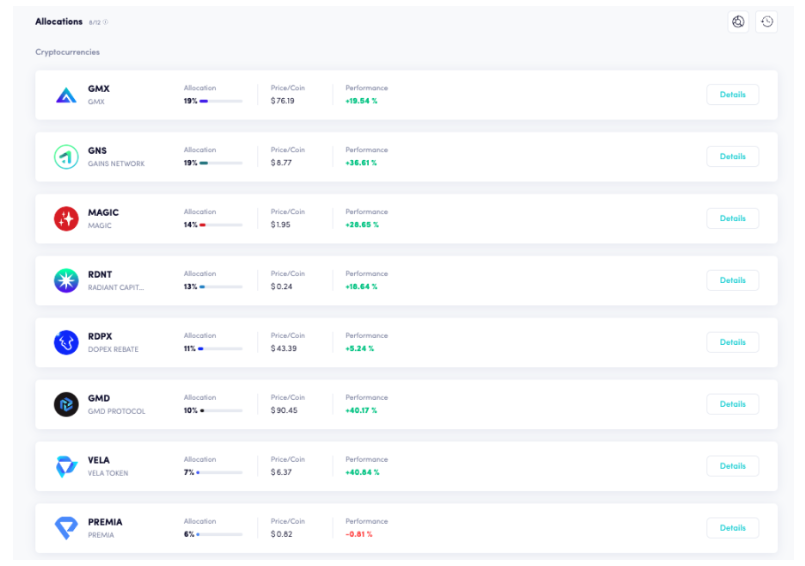The width and height of the screenshot is (805, 566).
Task: Click the RDNT 13% allocation bar
Action: 221,287
